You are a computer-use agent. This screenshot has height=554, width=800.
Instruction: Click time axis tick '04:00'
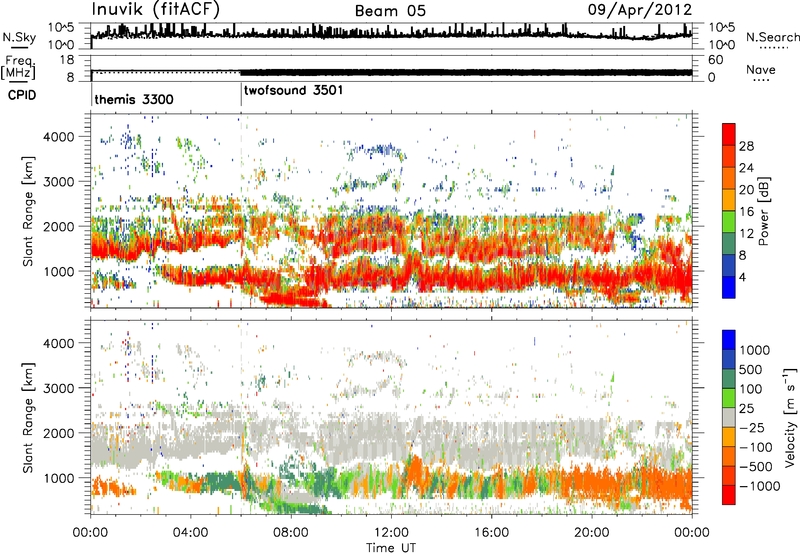(190, 533)
